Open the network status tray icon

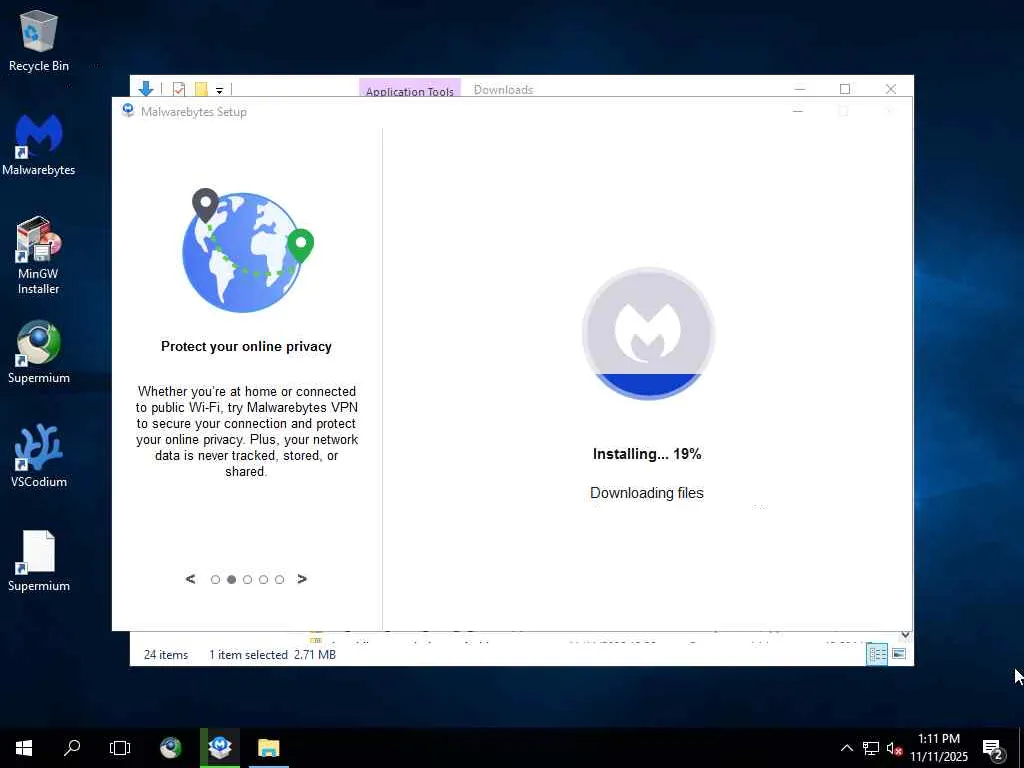pos(871,748)
